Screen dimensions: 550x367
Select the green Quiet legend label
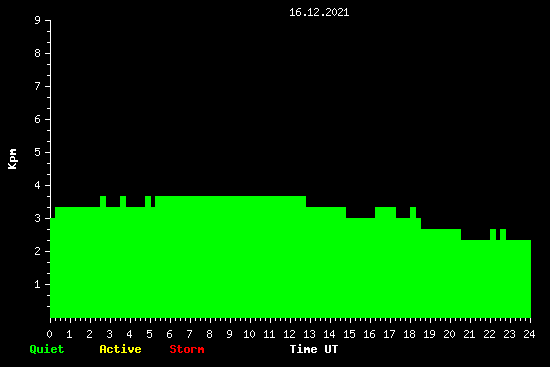click(x=47, y=349)
